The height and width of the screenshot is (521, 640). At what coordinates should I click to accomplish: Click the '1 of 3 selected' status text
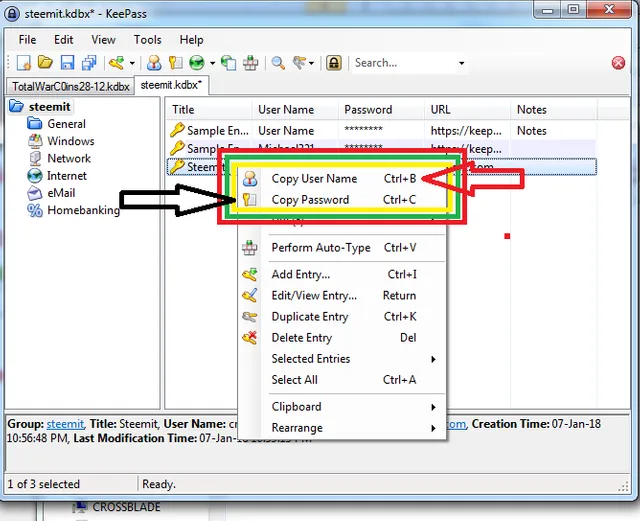coord(44,484)
